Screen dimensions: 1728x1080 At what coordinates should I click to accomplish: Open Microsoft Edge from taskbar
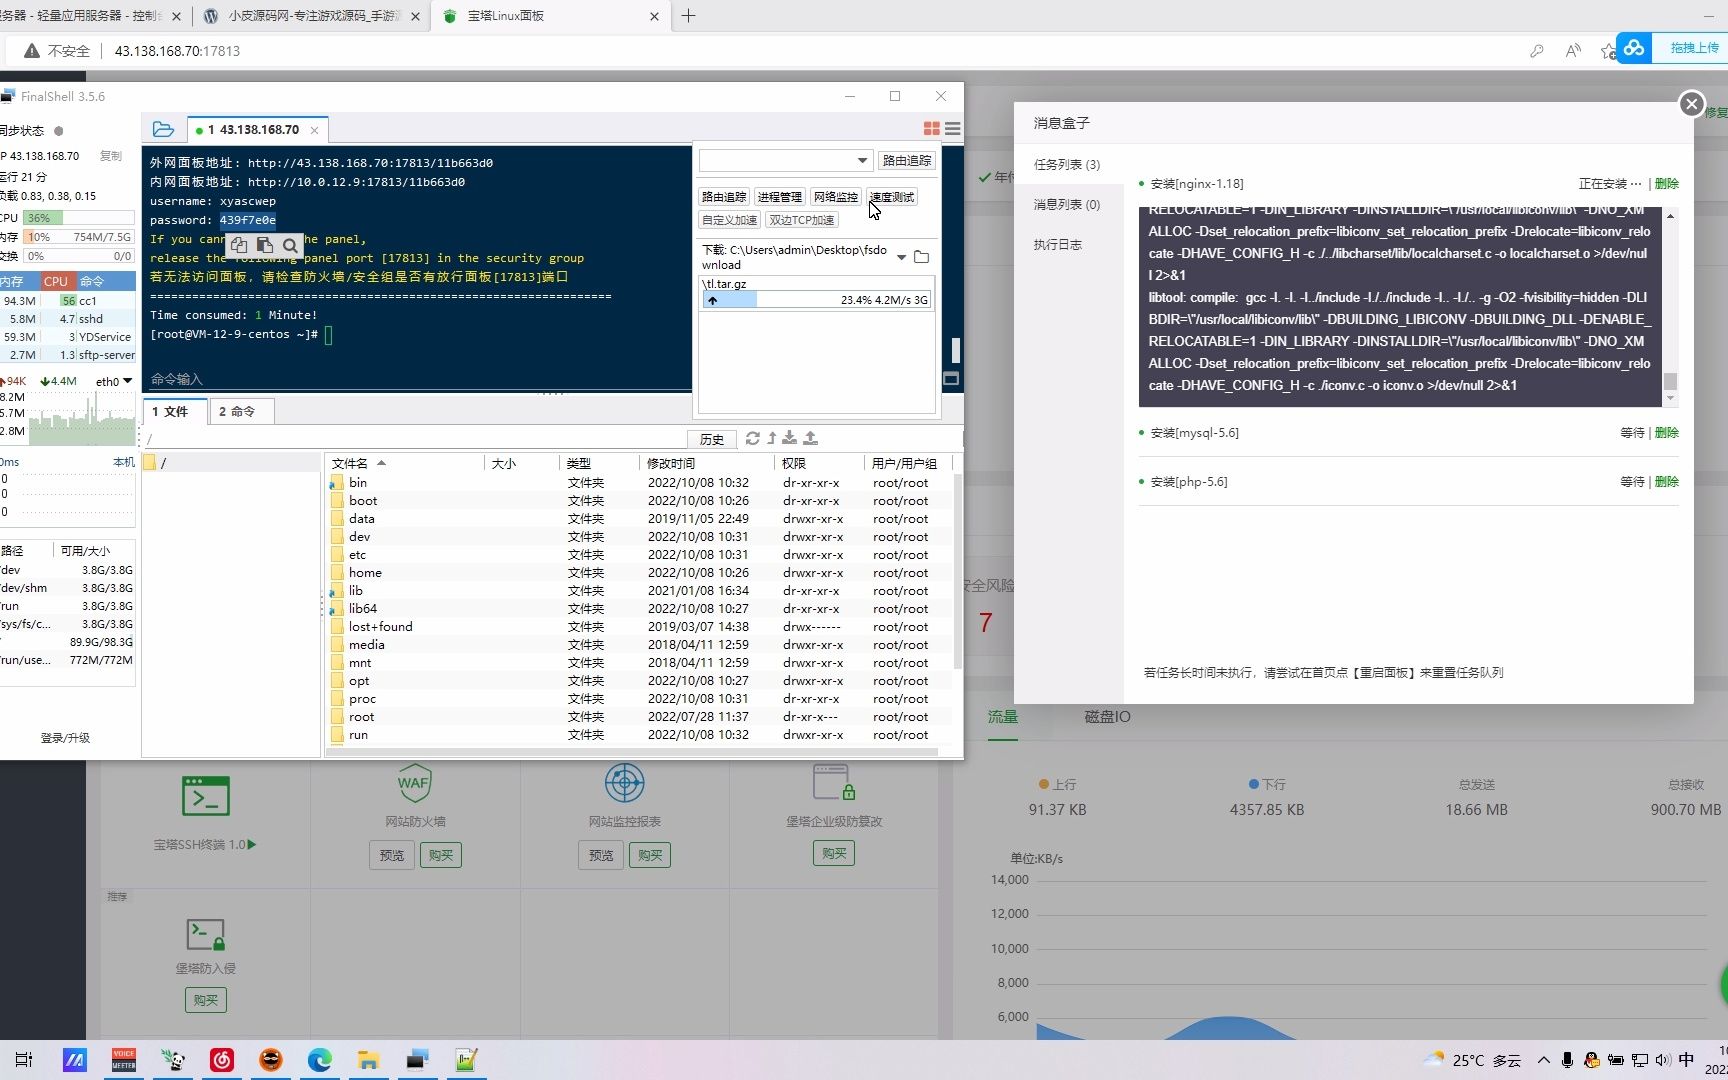320,1060
